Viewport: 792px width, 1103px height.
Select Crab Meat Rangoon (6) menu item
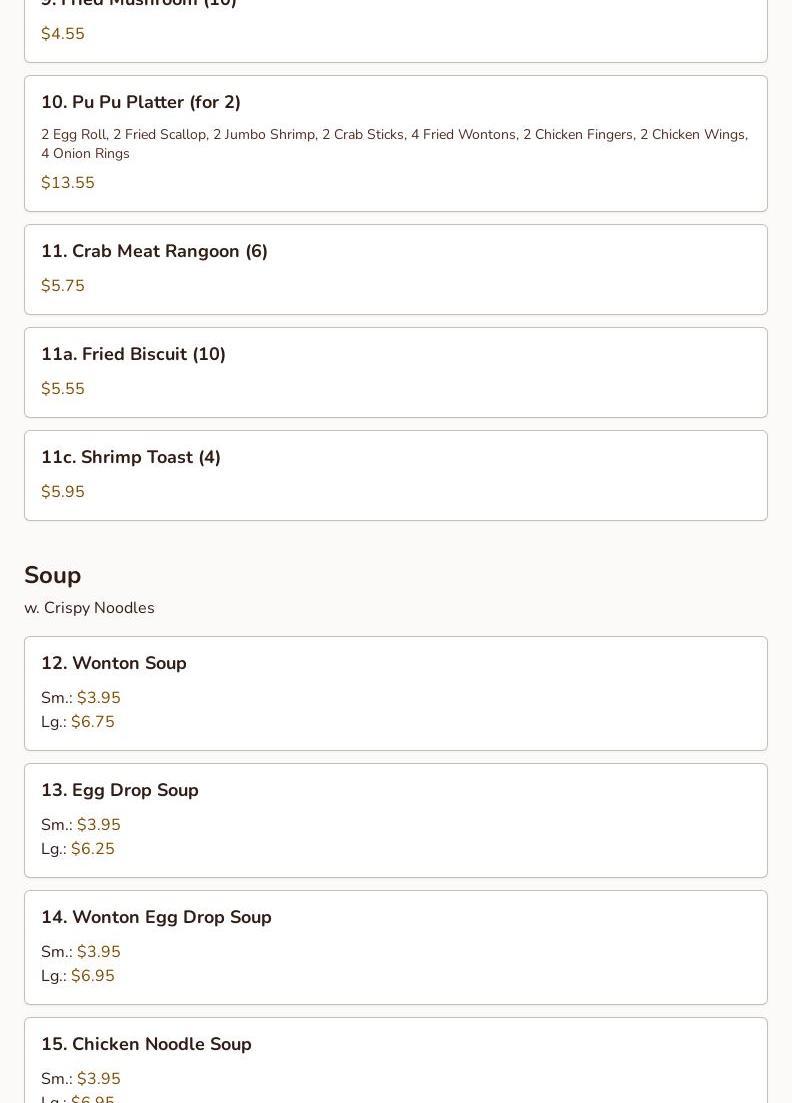pyautogui.click(x=154, y=251)
